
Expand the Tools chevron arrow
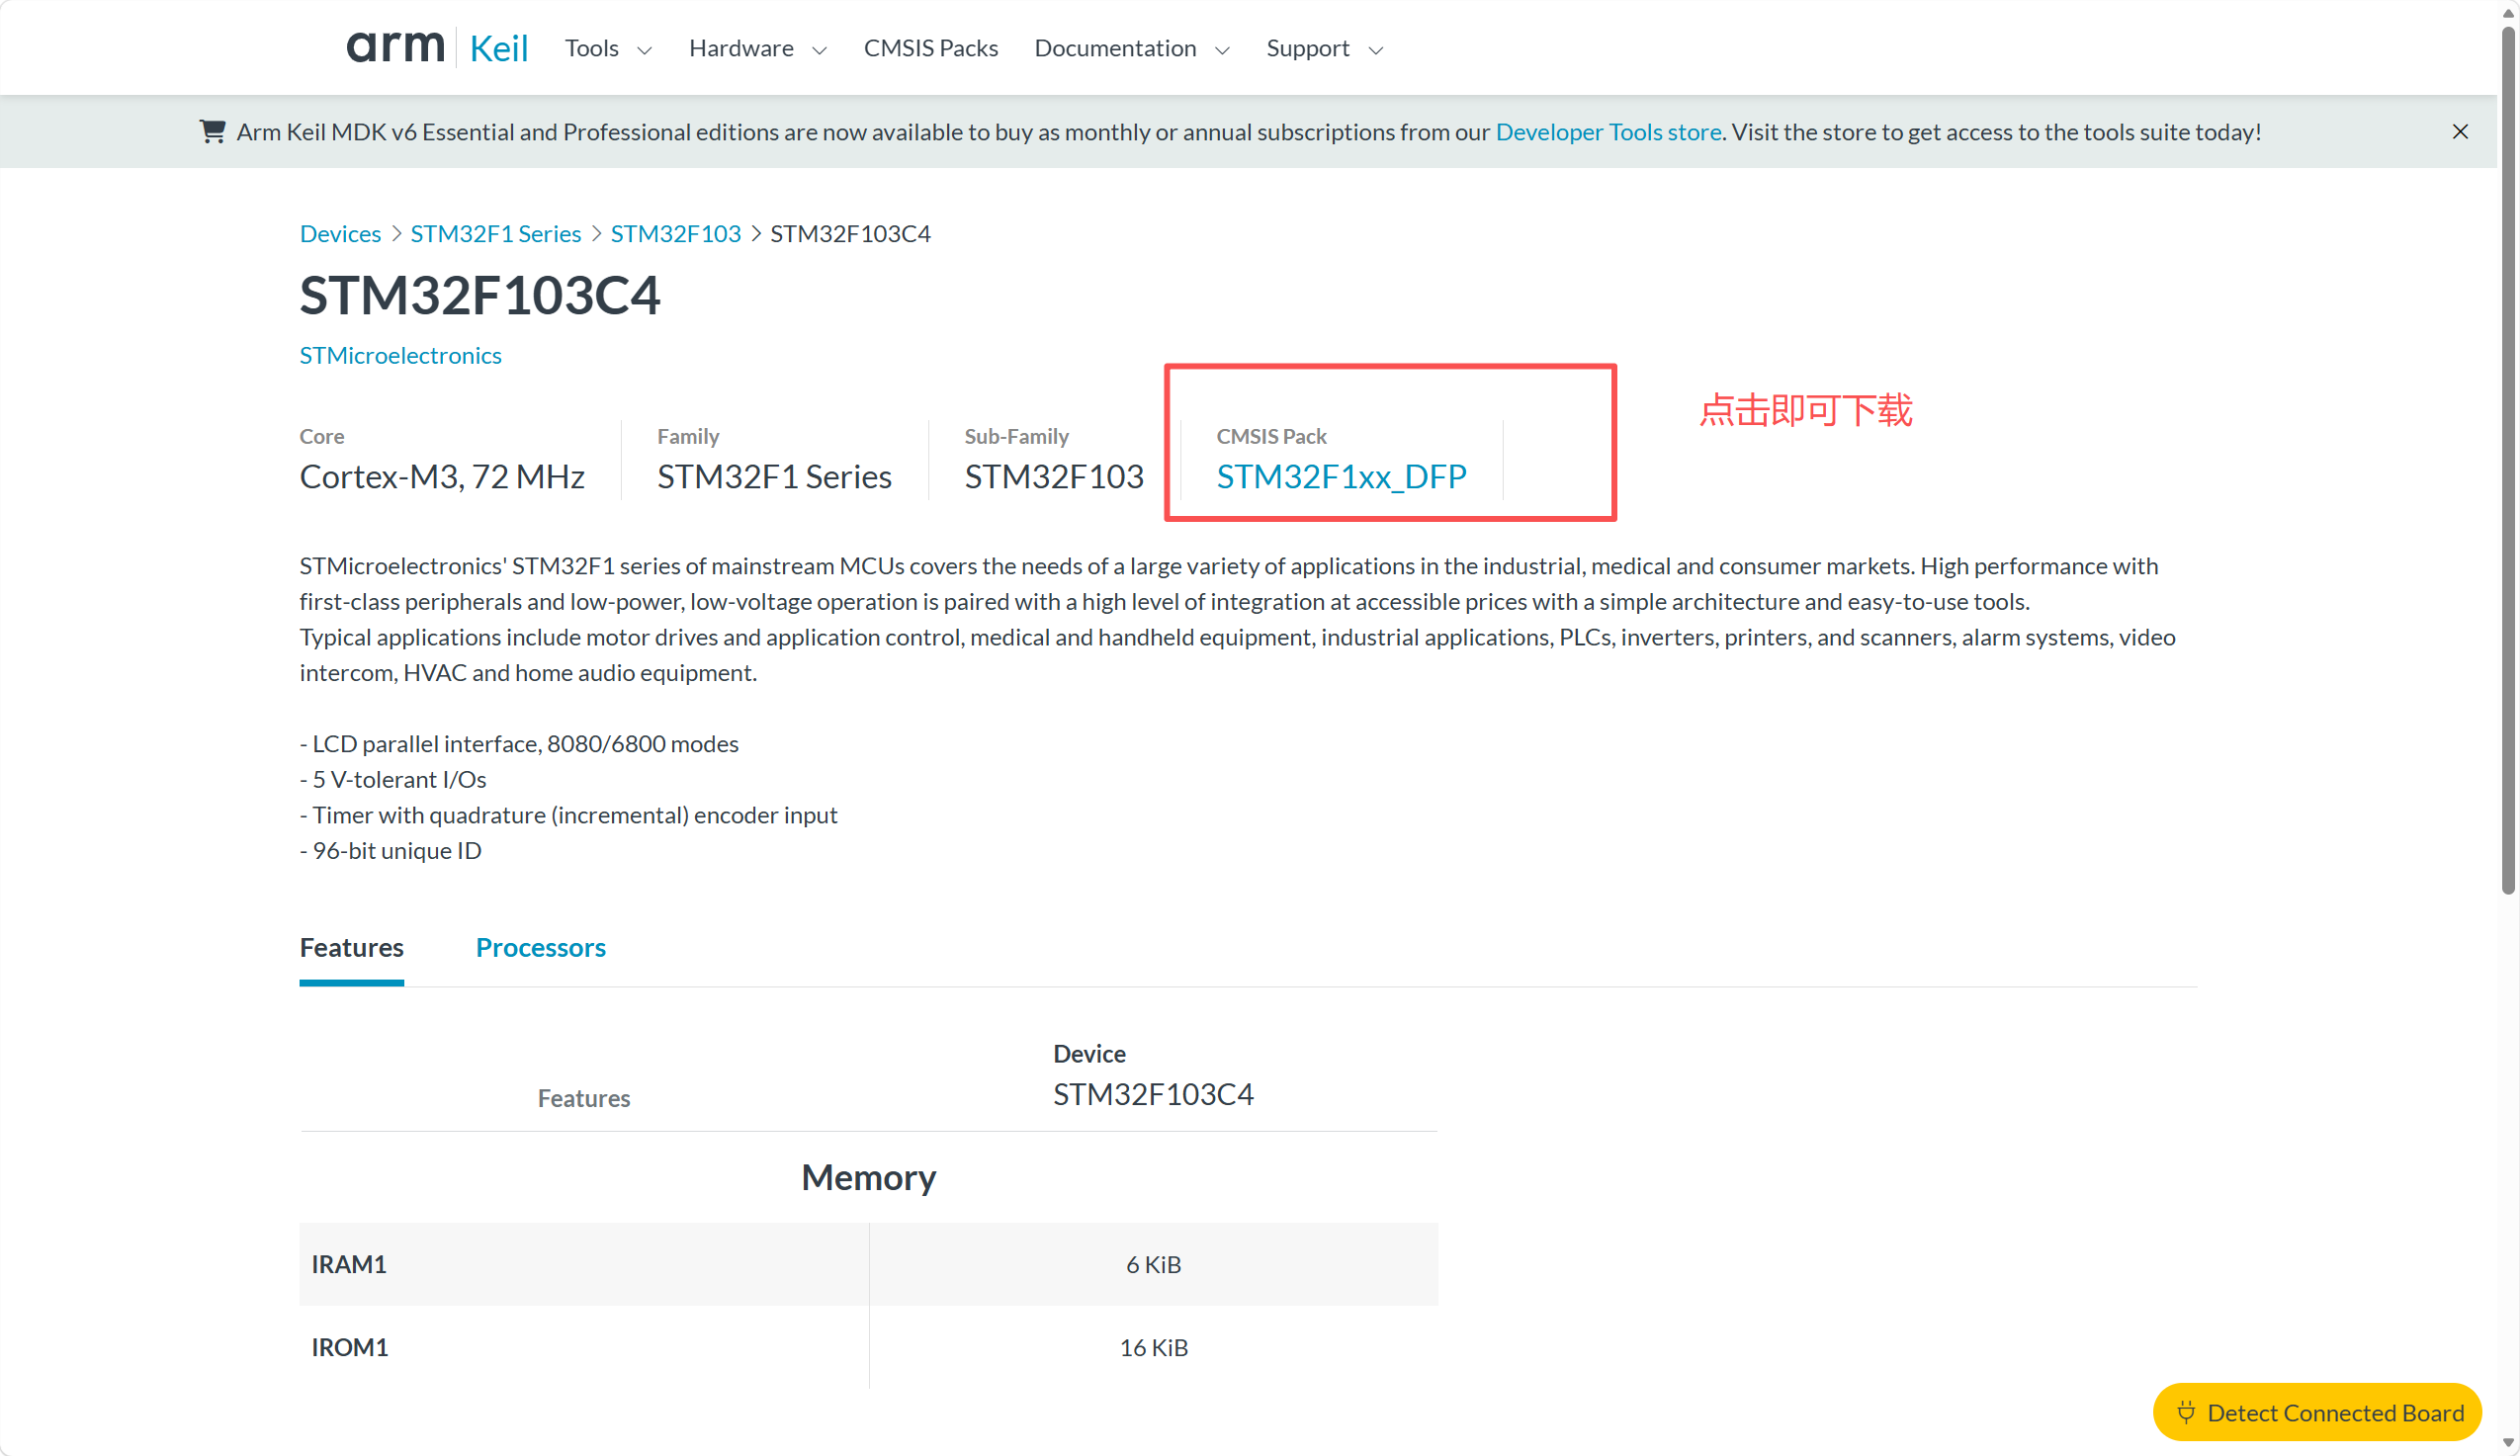(645, 50)
